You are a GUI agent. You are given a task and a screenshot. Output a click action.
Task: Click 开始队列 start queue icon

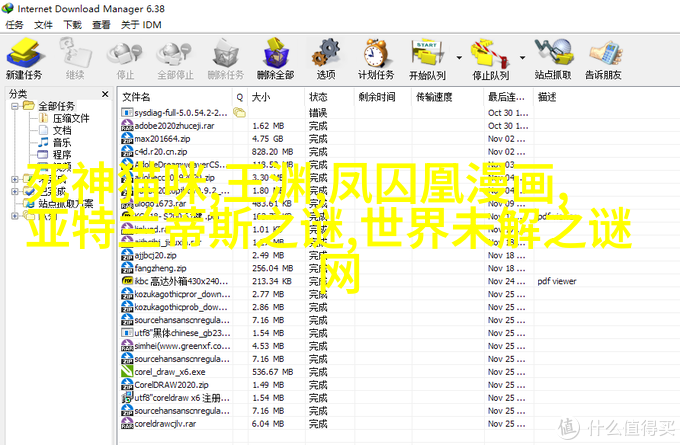click(x=427, y=52)
